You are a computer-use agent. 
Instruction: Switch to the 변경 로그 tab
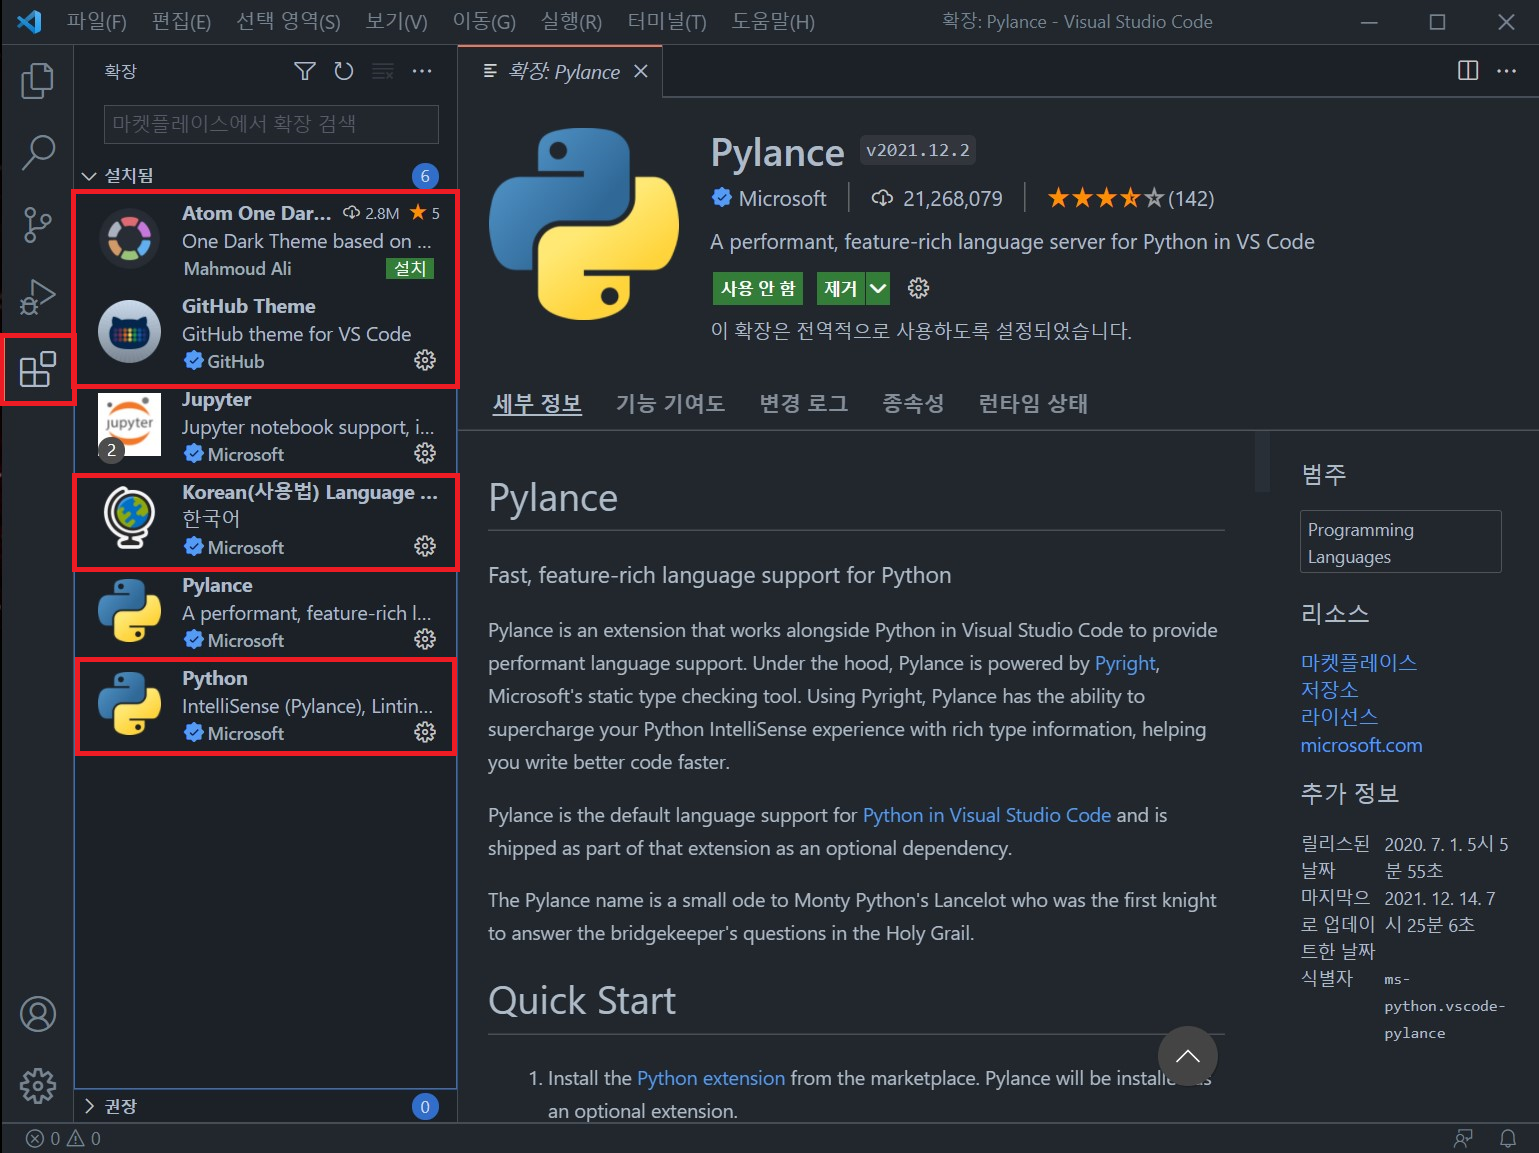tap(804, 404)
